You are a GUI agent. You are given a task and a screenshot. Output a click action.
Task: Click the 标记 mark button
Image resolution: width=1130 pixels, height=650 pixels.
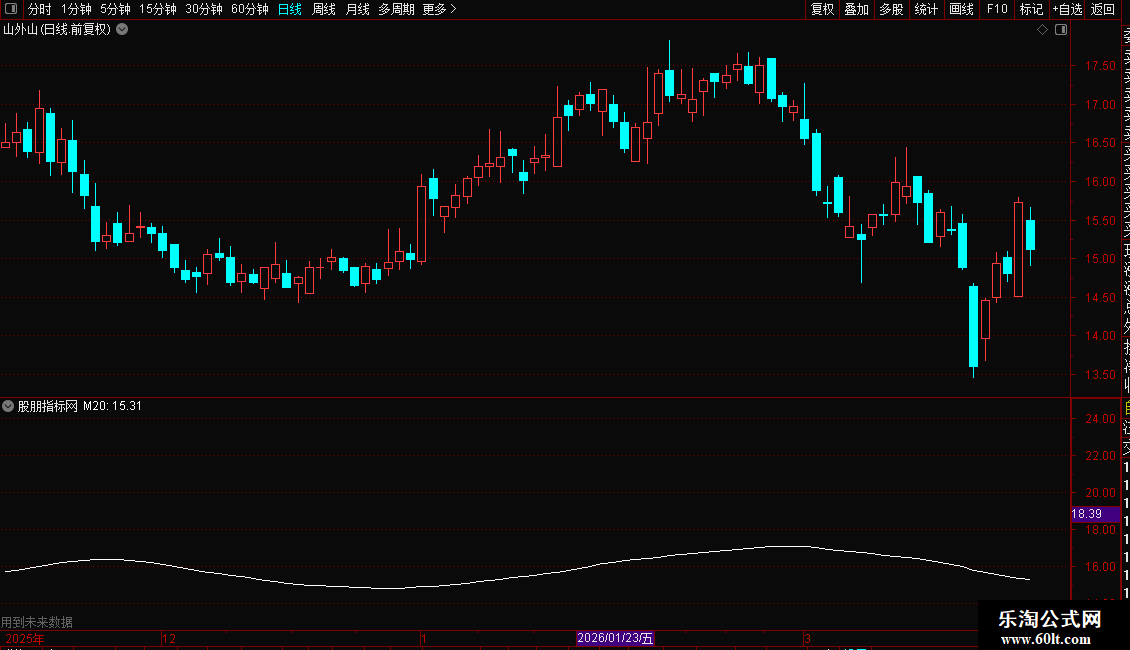click(1031, 9)
